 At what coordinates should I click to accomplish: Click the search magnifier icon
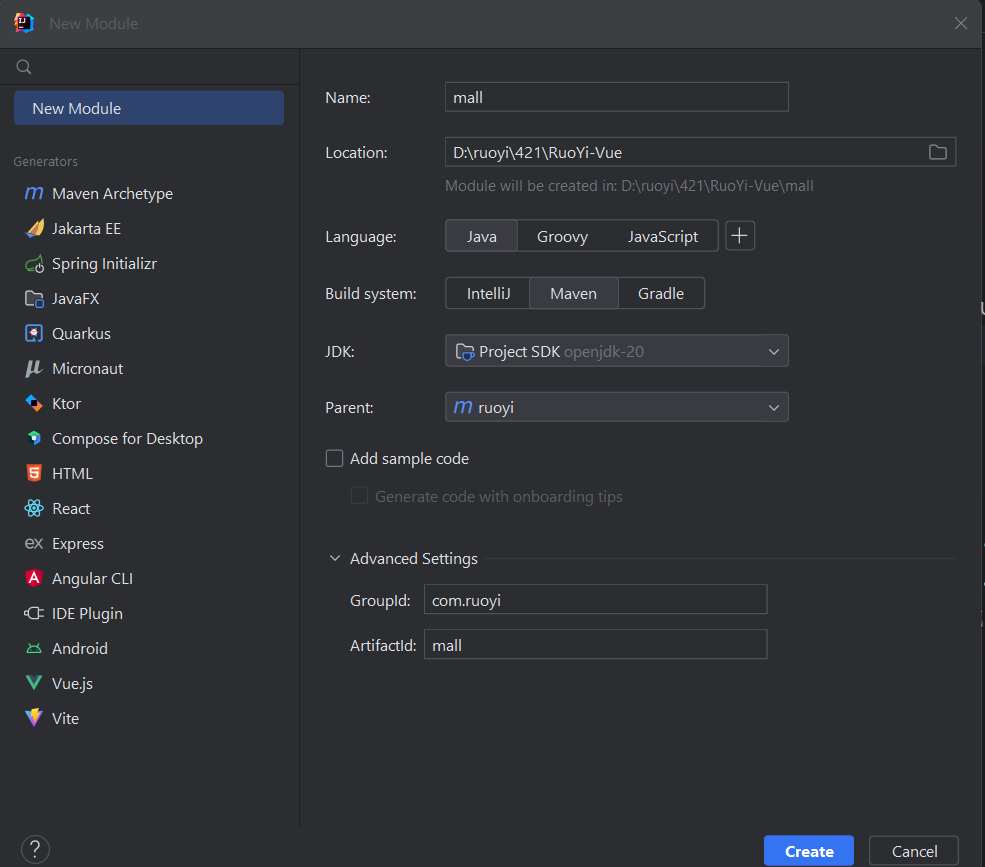(x=24, y=67)
